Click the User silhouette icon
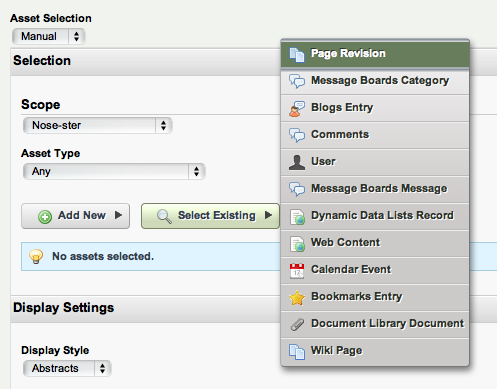 coord(297,162)
